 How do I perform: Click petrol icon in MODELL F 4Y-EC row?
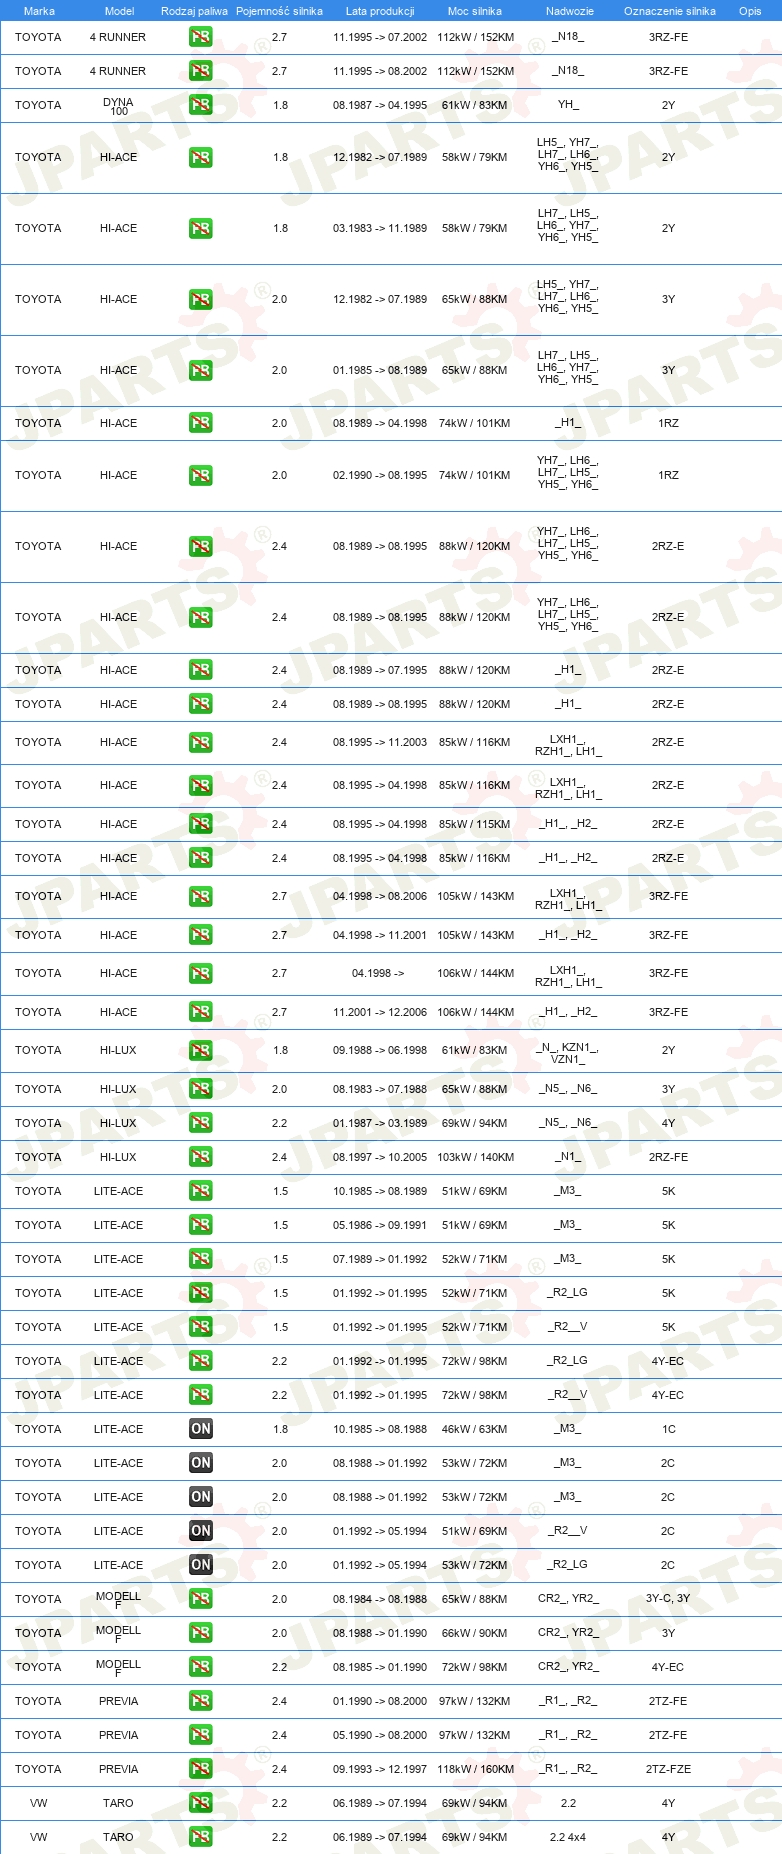pyautogui.click(x=201, y=1667)
